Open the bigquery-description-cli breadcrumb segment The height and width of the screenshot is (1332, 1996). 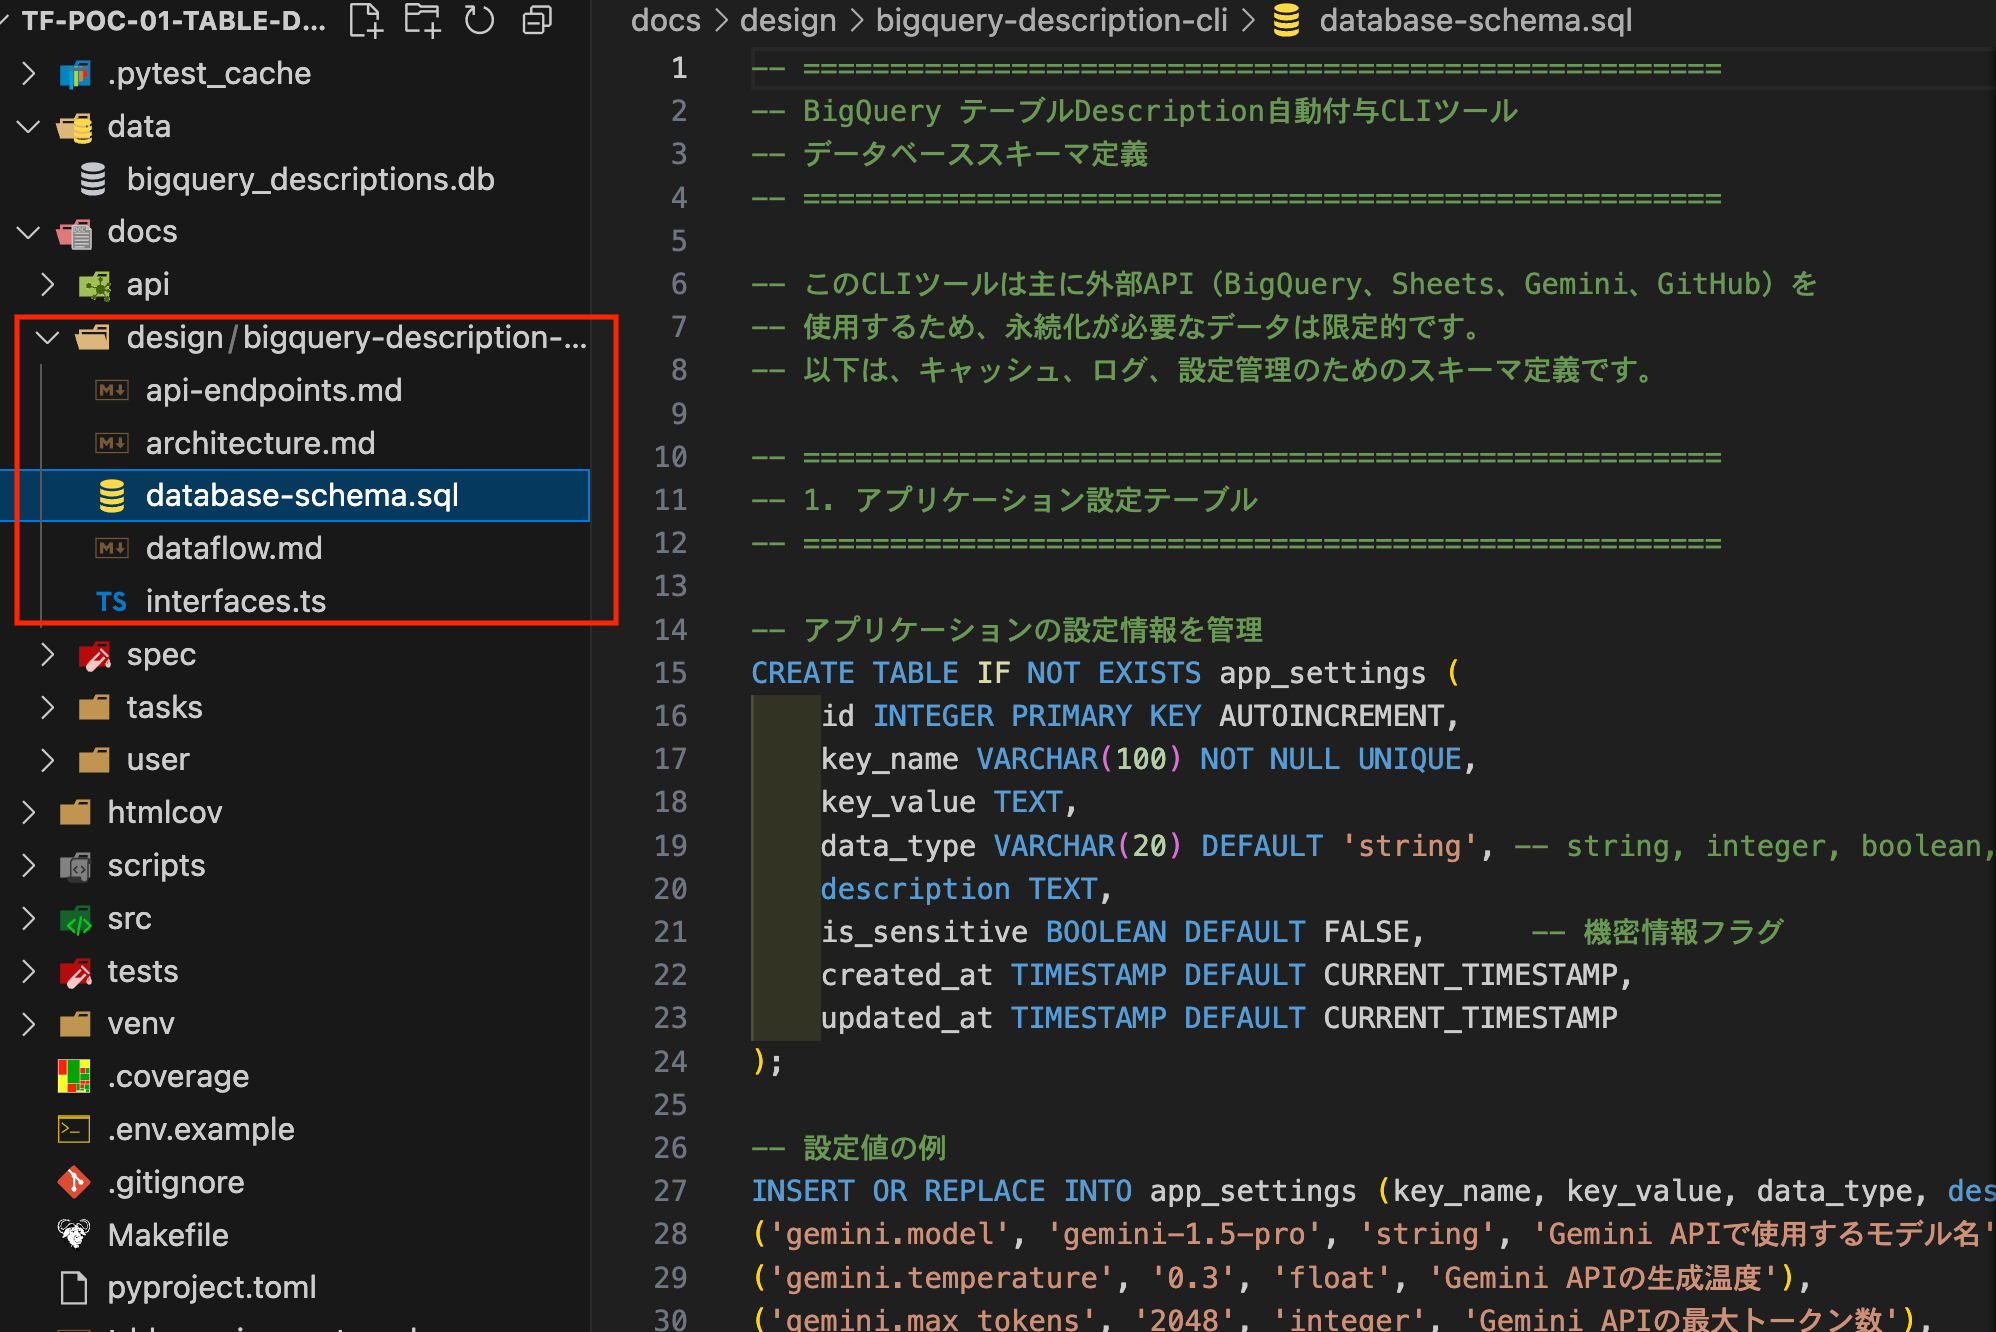pos(1052,20)
